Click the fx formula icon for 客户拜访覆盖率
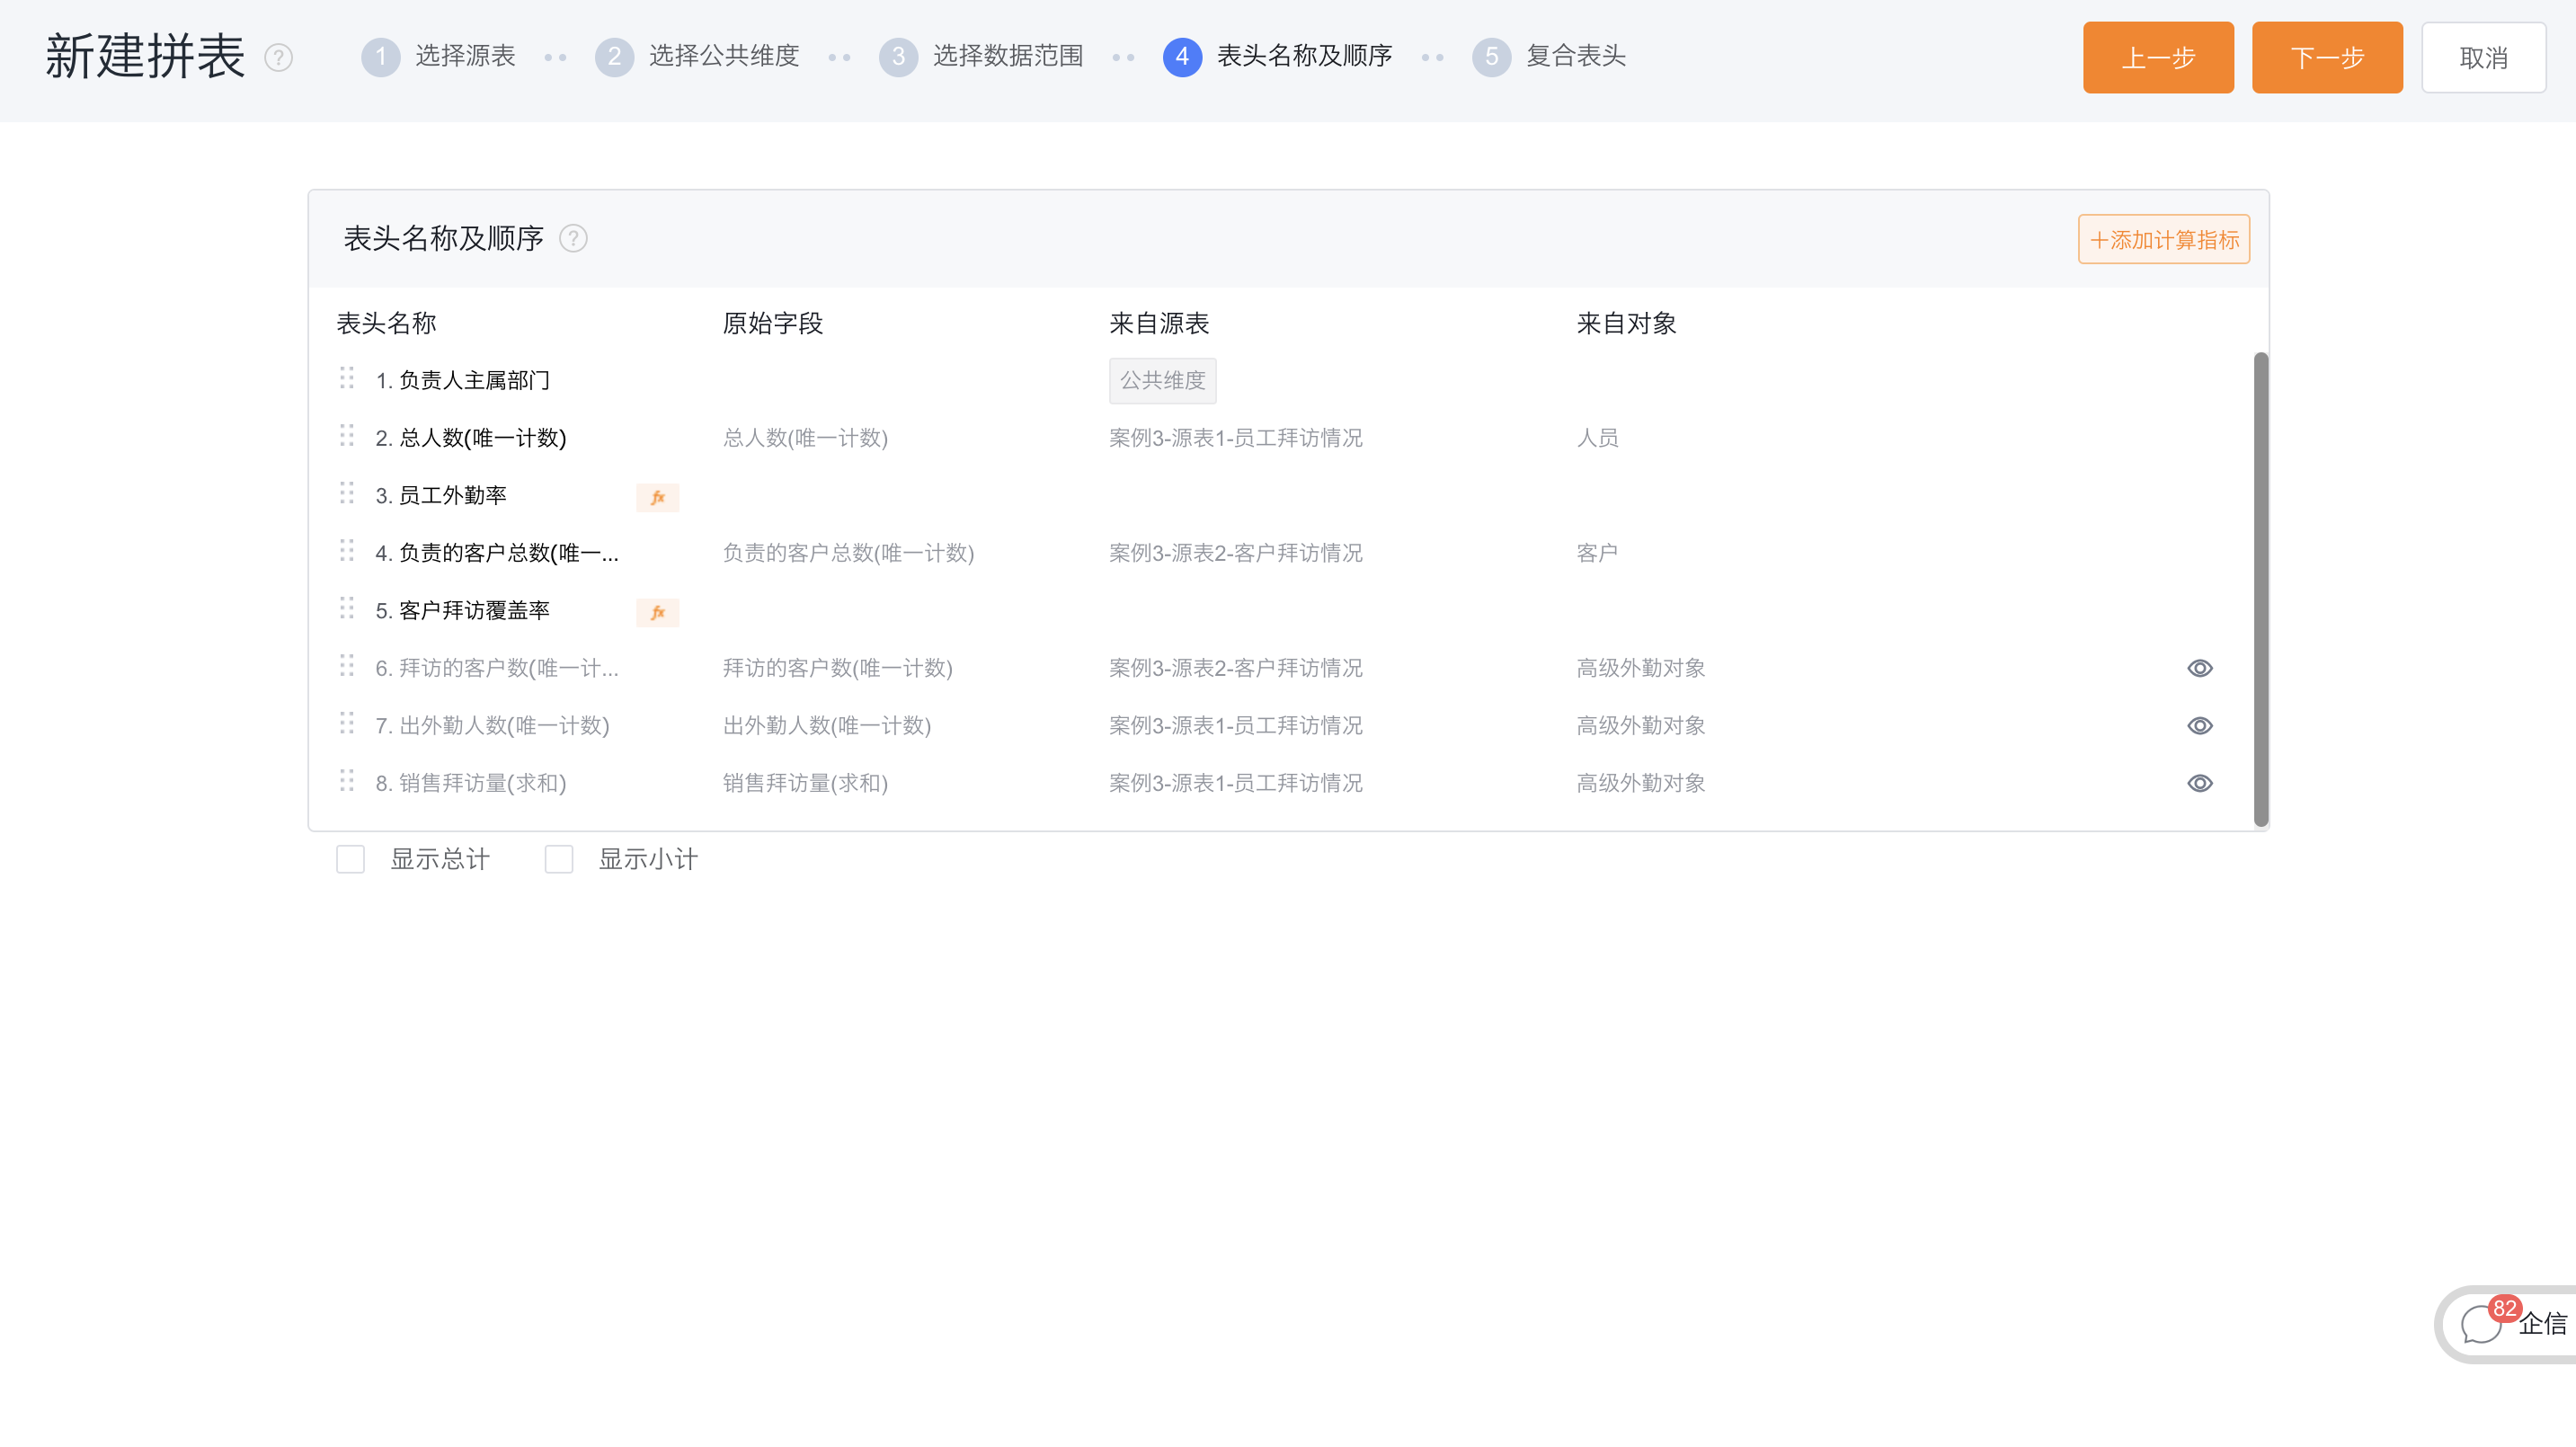Screen dimensions: 2576x1447 [x=657, y=612]
